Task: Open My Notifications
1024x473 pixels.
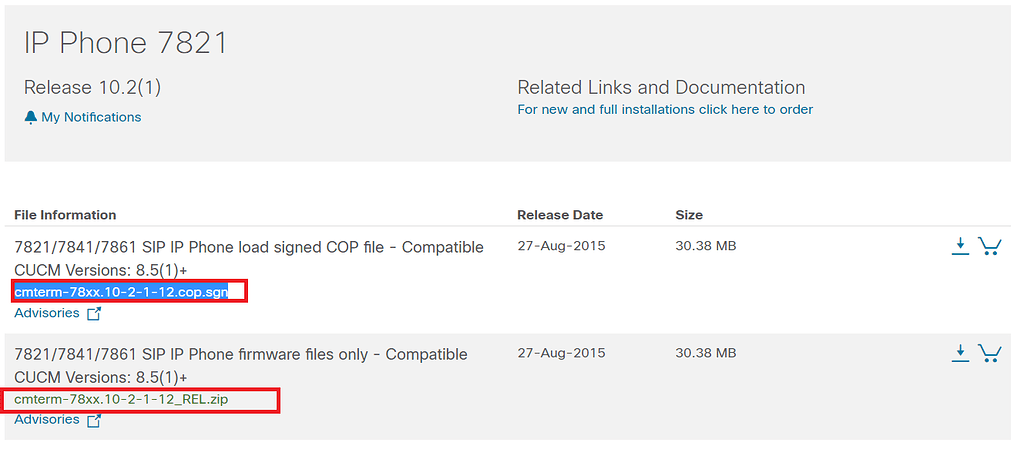Action: (91, 117)
